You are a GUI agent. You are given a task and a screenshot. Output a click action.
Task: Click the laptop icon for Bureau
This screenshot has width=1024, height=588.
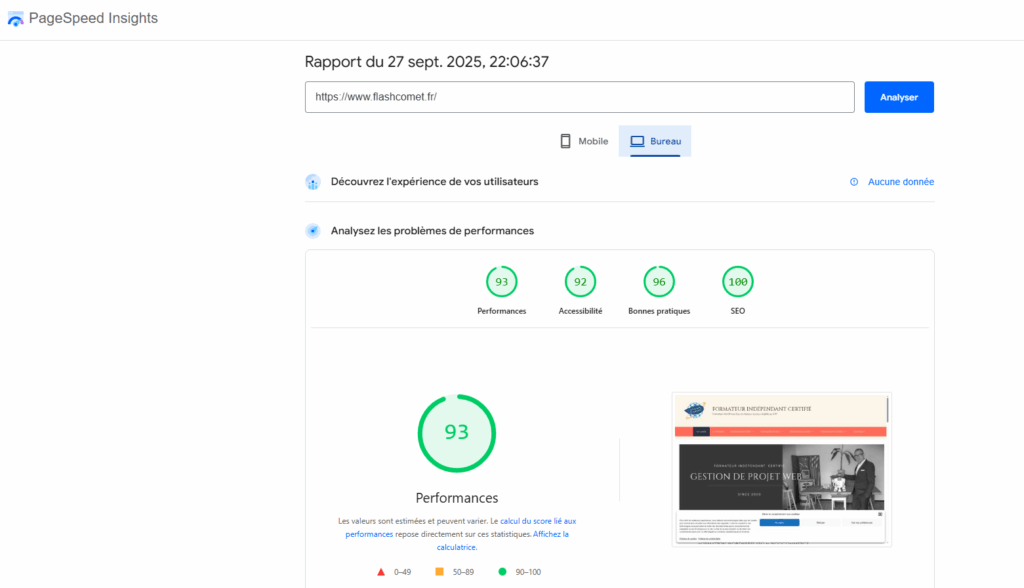click(x=637, y=141)
